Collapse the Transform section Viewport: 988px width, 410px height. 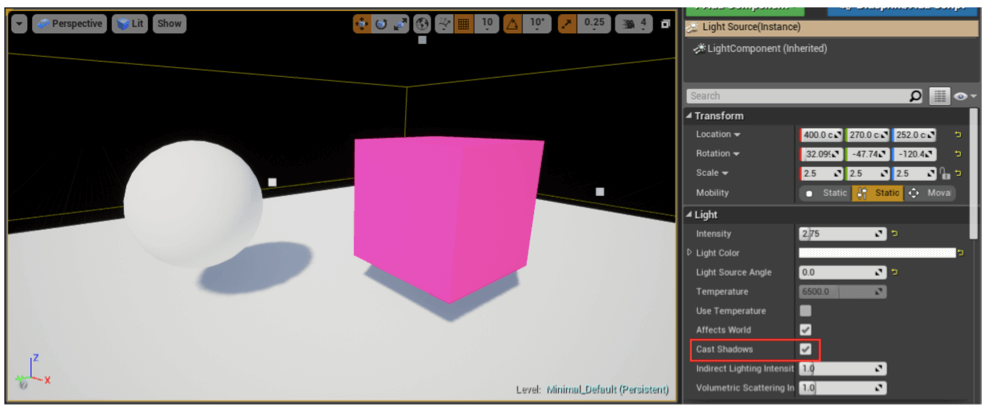tap(689, 116)
